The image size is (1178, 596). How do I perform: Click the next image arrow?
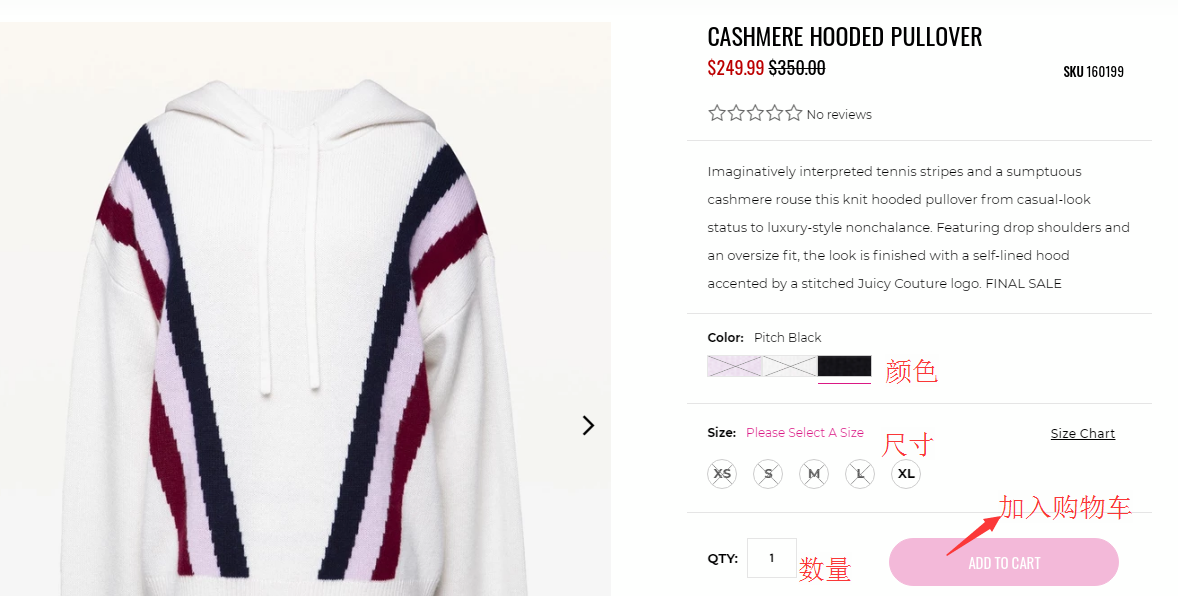588,425
